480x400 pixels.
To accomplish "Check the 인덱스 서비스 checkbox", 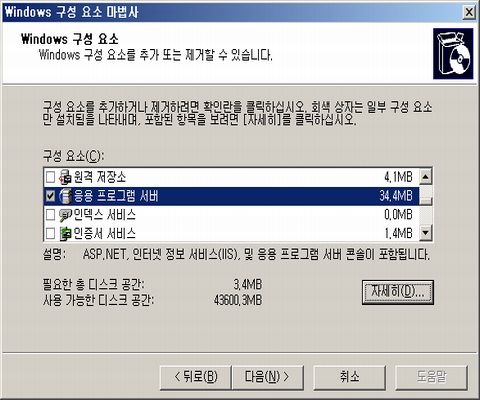I will [x=50, y=215].
